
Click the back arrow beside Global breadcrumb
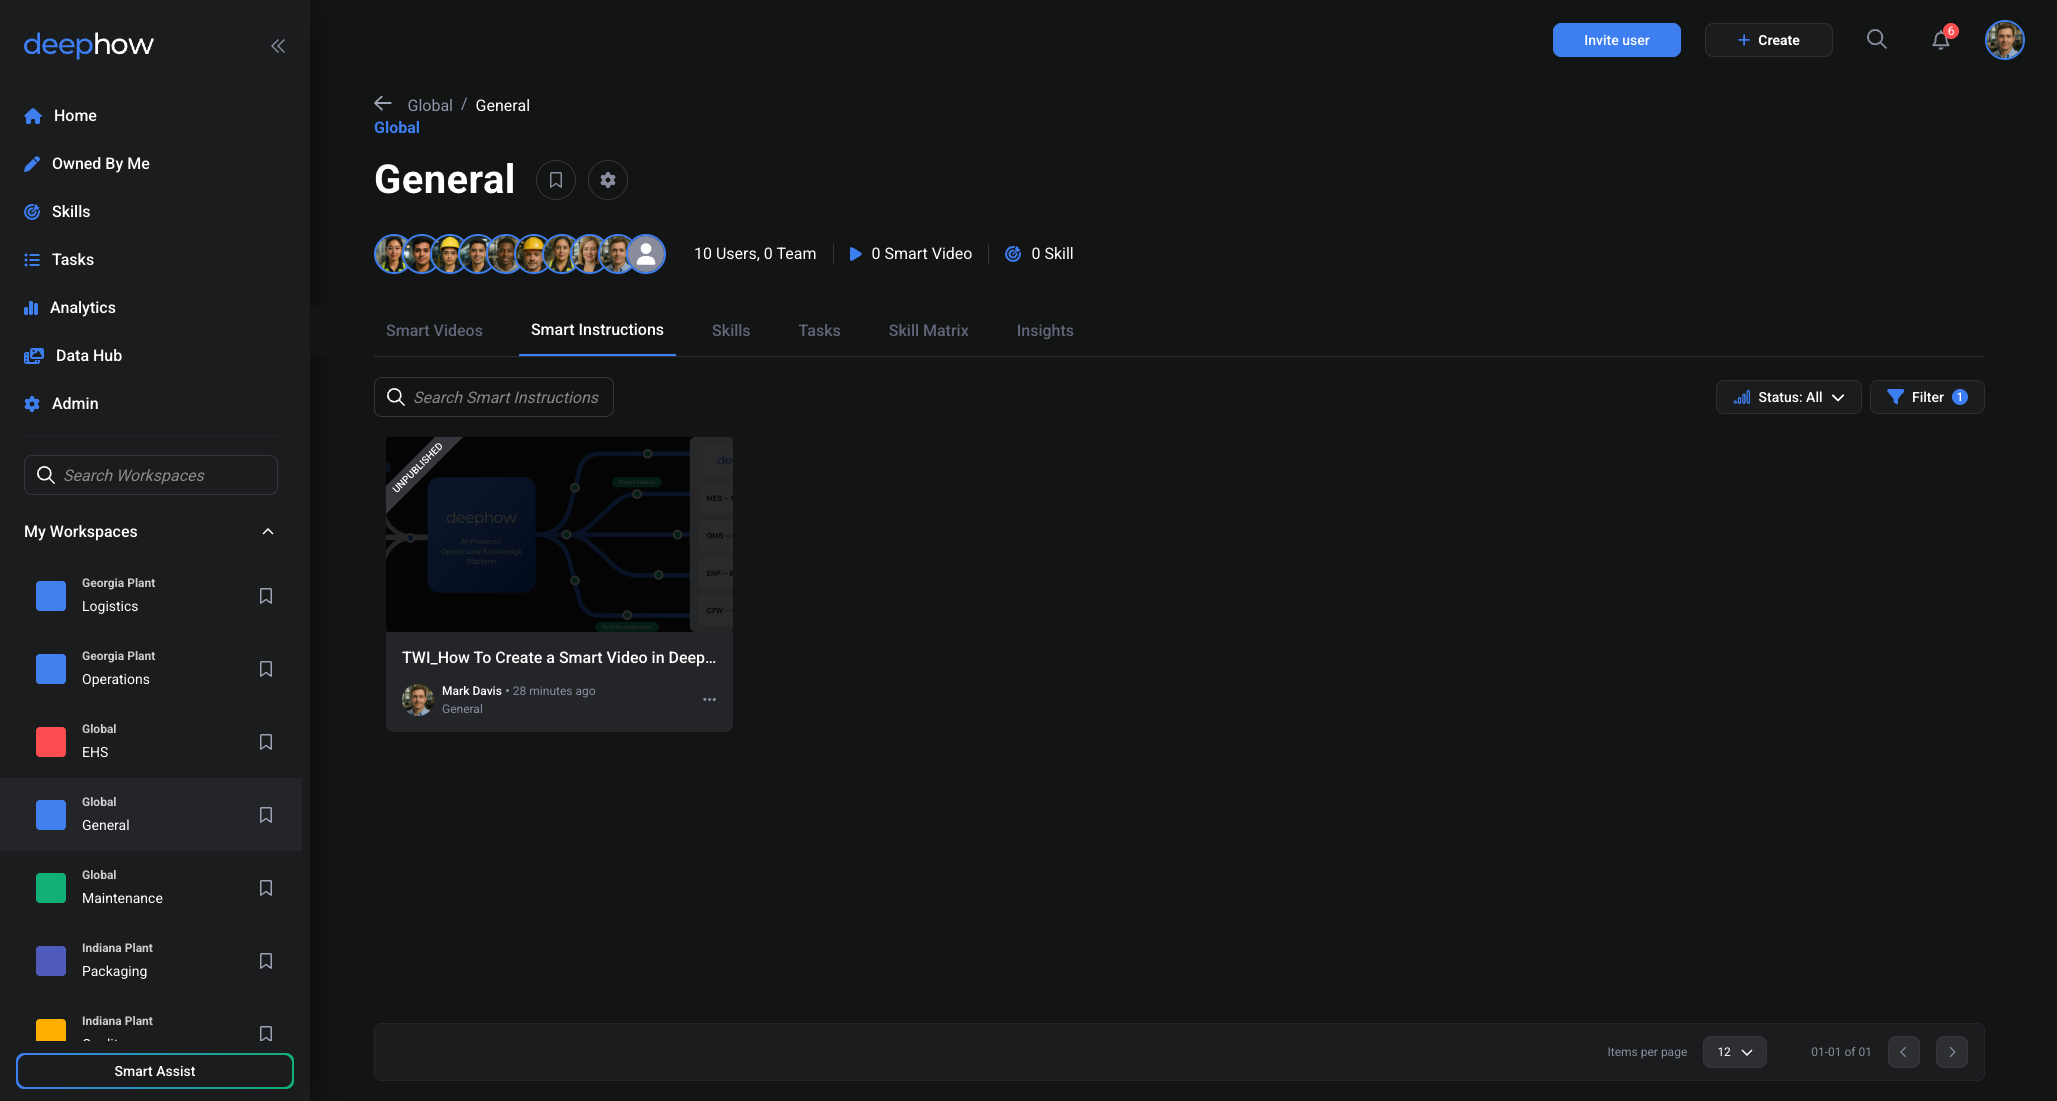pyautogui.click(x=382, y=104)
